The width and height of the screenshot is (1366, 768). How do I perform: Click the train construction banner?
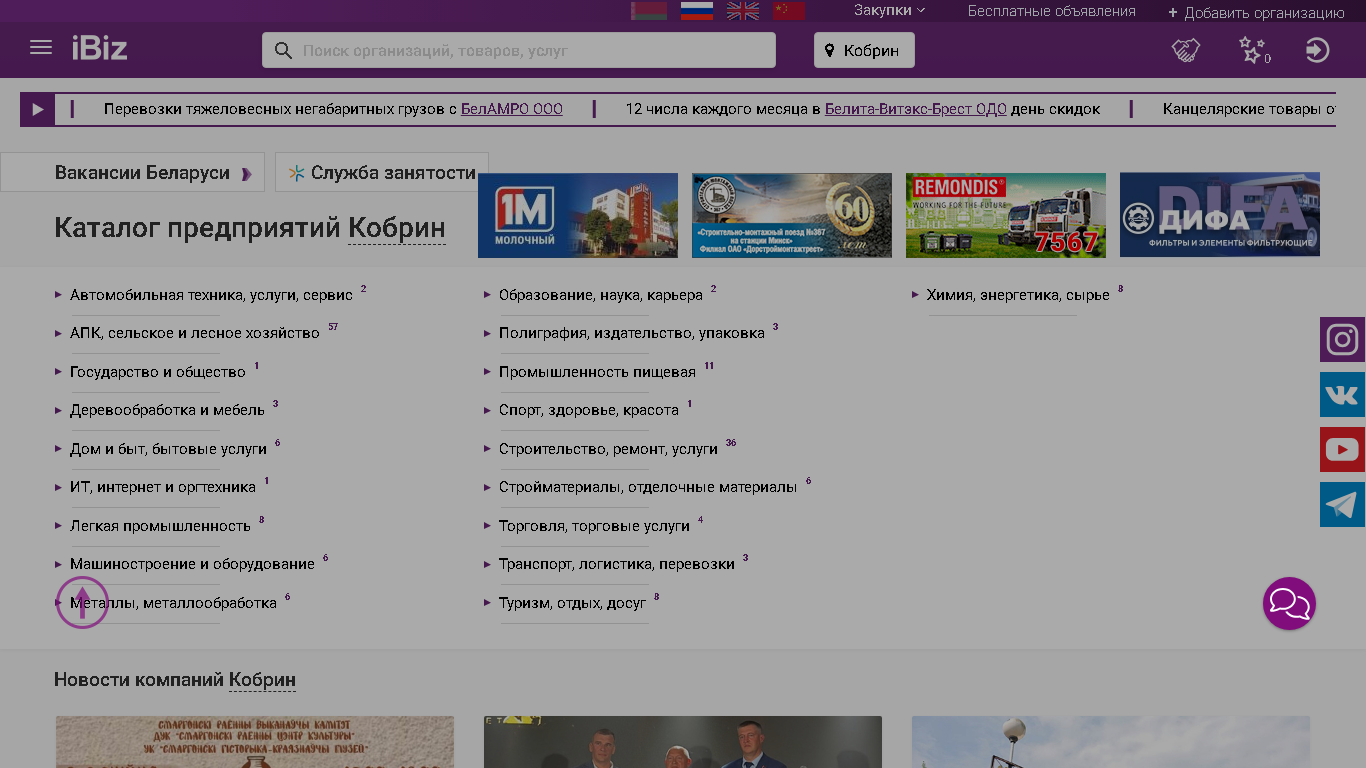click(791, 215)
